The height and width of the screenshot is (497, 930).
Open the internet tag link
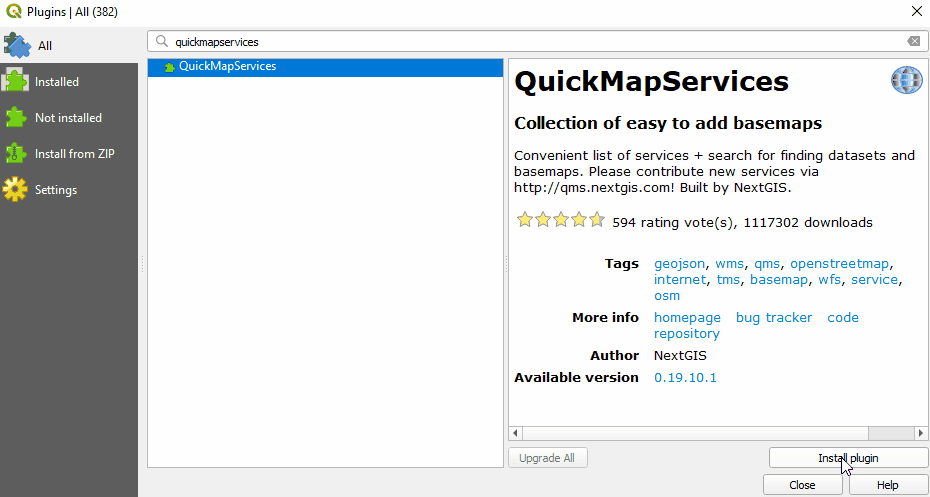pos(680,280)
